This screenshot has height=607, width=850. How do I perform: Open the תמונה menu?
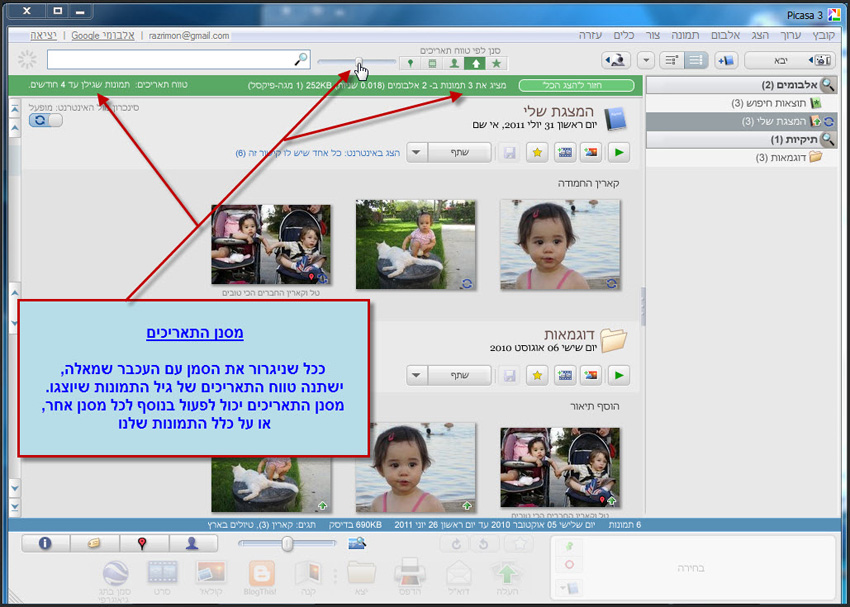click(x=685, y=35)
